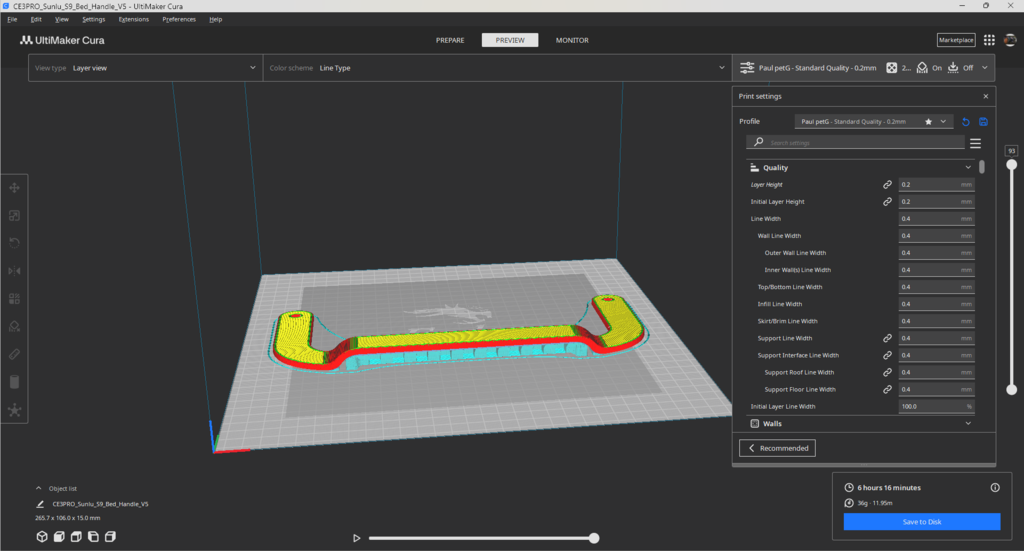Select the Mirror tool in left toolbar

[x=14, y=271]
